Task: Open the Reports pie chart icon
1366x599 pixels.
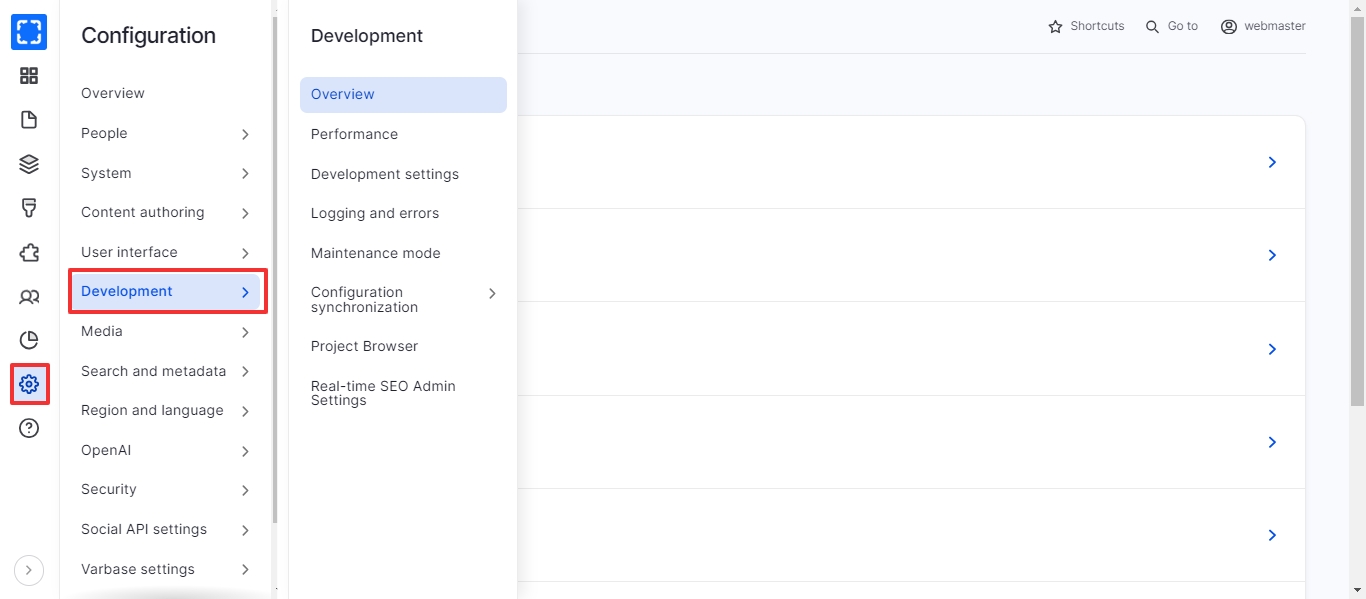Action: pyautogui.click(x=29, y=340)
